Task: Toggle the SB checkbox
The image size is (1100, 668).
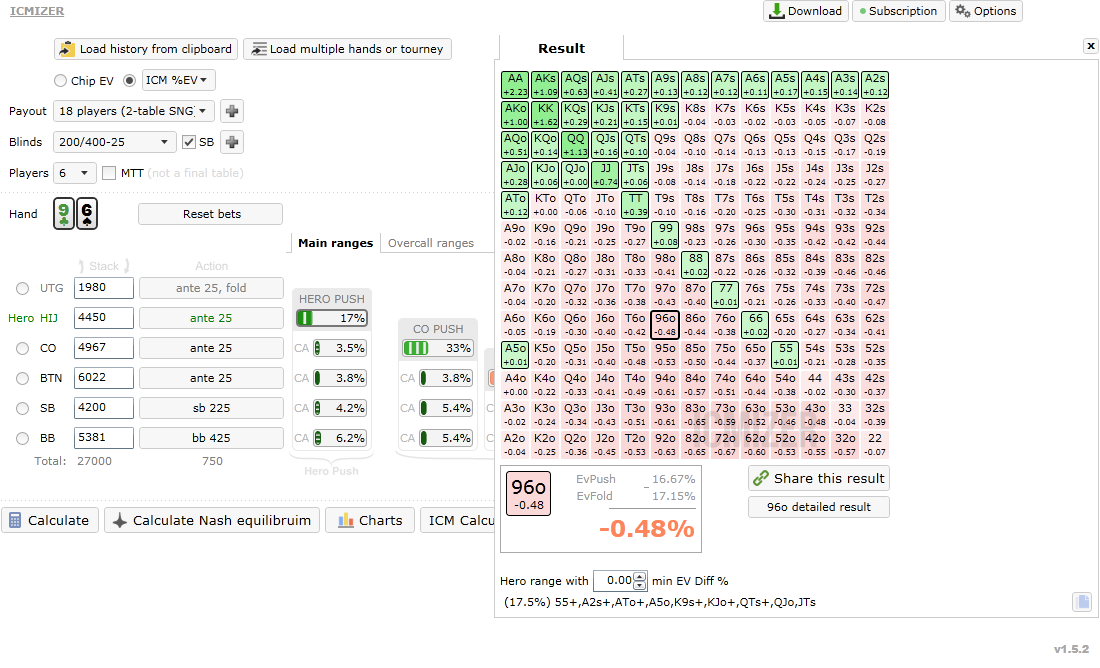Action: (x=189, y=142)
